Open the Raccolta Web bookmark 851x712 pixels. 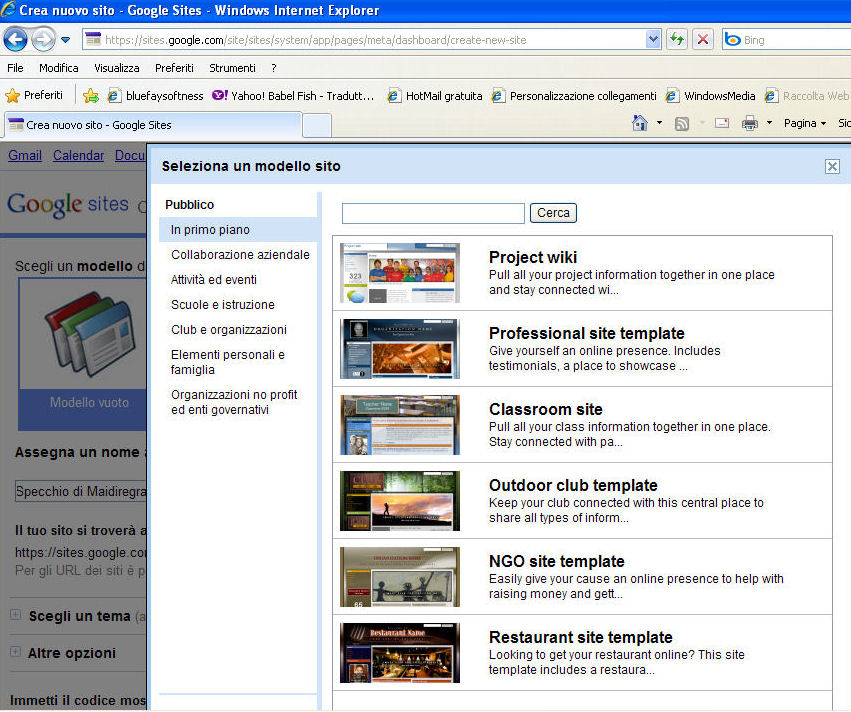pyautogui.click(x=806, y=96)
